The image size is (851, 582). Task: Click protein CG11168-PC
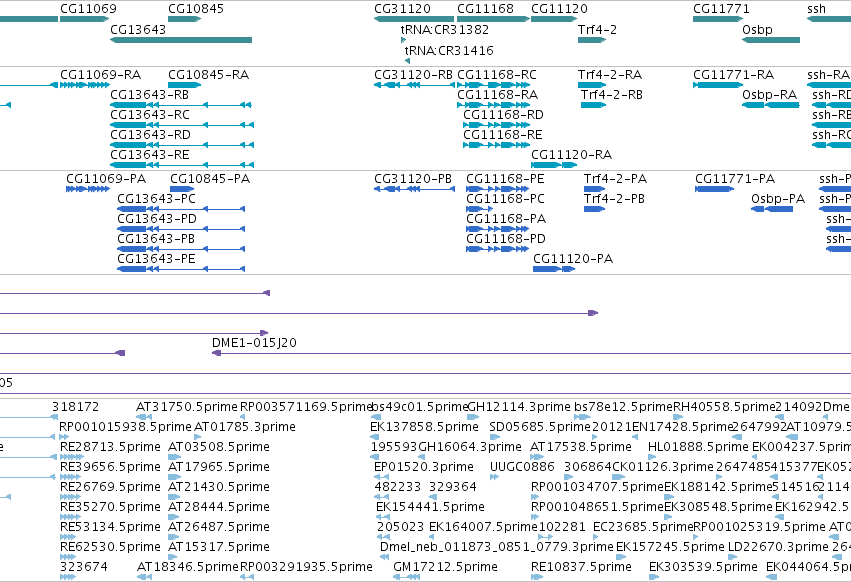(505, 199)
